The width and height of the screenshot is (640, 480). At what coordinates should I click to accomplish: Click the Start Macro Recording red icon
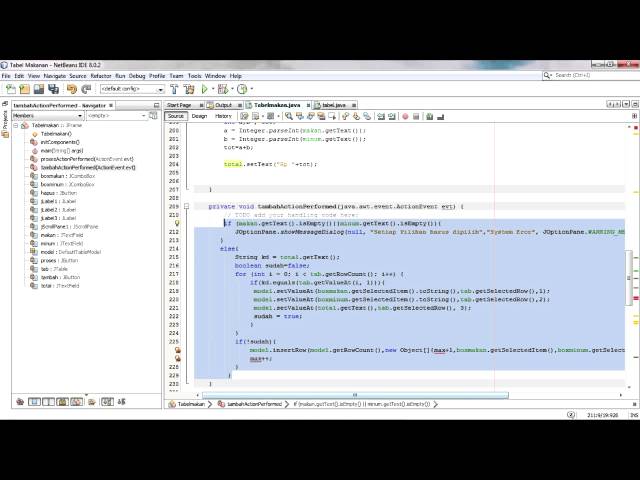(405, 116)
